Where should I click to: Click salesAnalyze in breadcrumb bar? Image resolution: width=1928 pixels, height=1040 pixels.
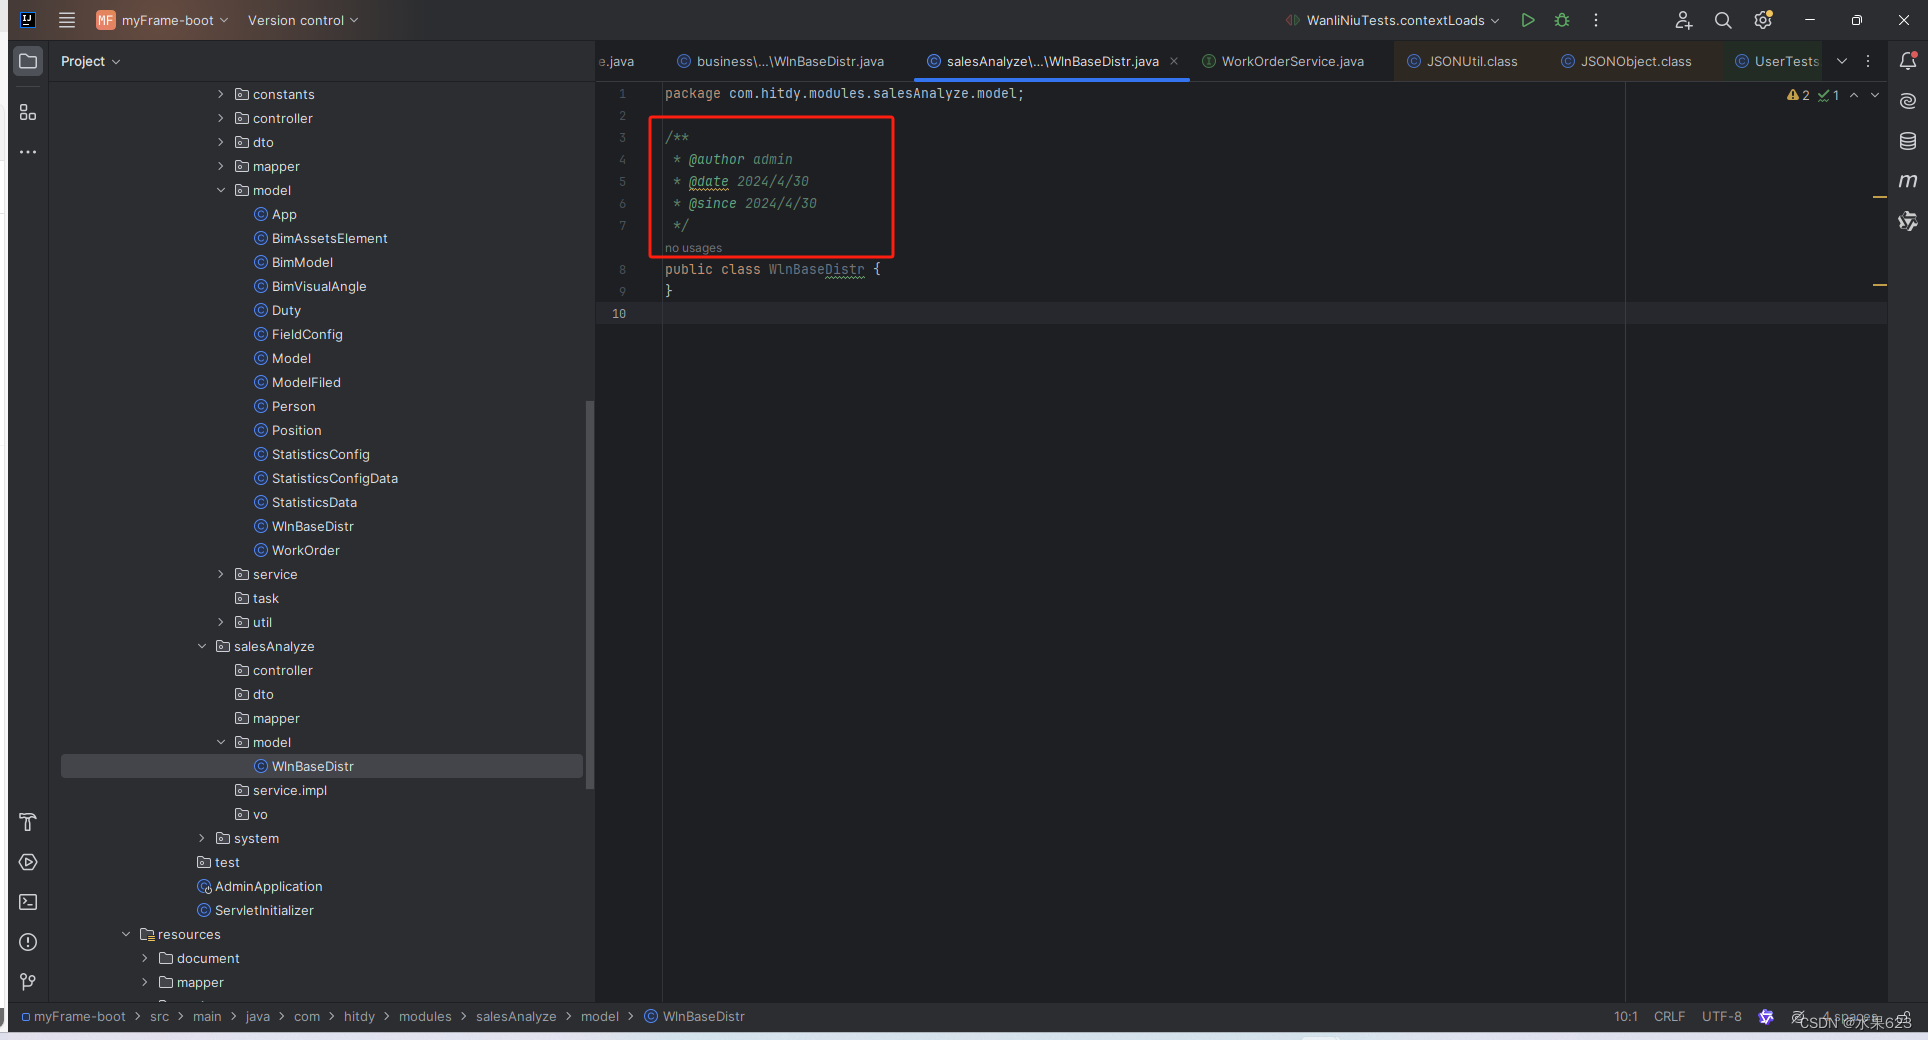[x=516, y=1016]
